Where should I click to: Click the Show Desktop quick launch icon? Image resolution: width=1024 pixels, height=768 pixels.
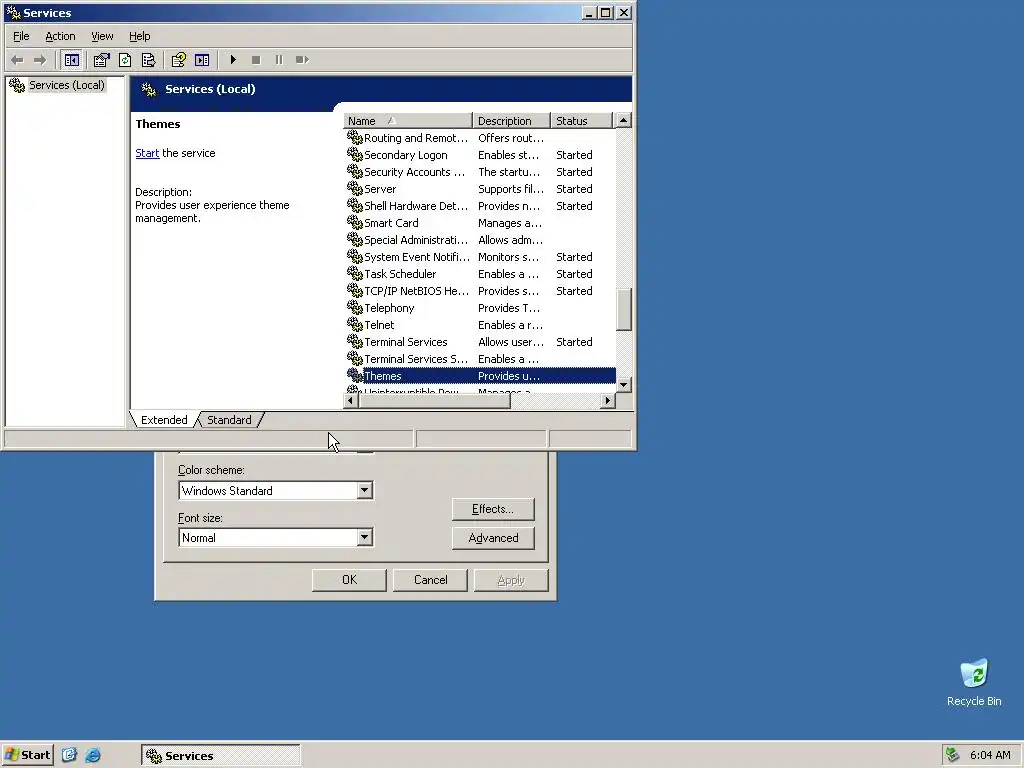pos(70,755)
